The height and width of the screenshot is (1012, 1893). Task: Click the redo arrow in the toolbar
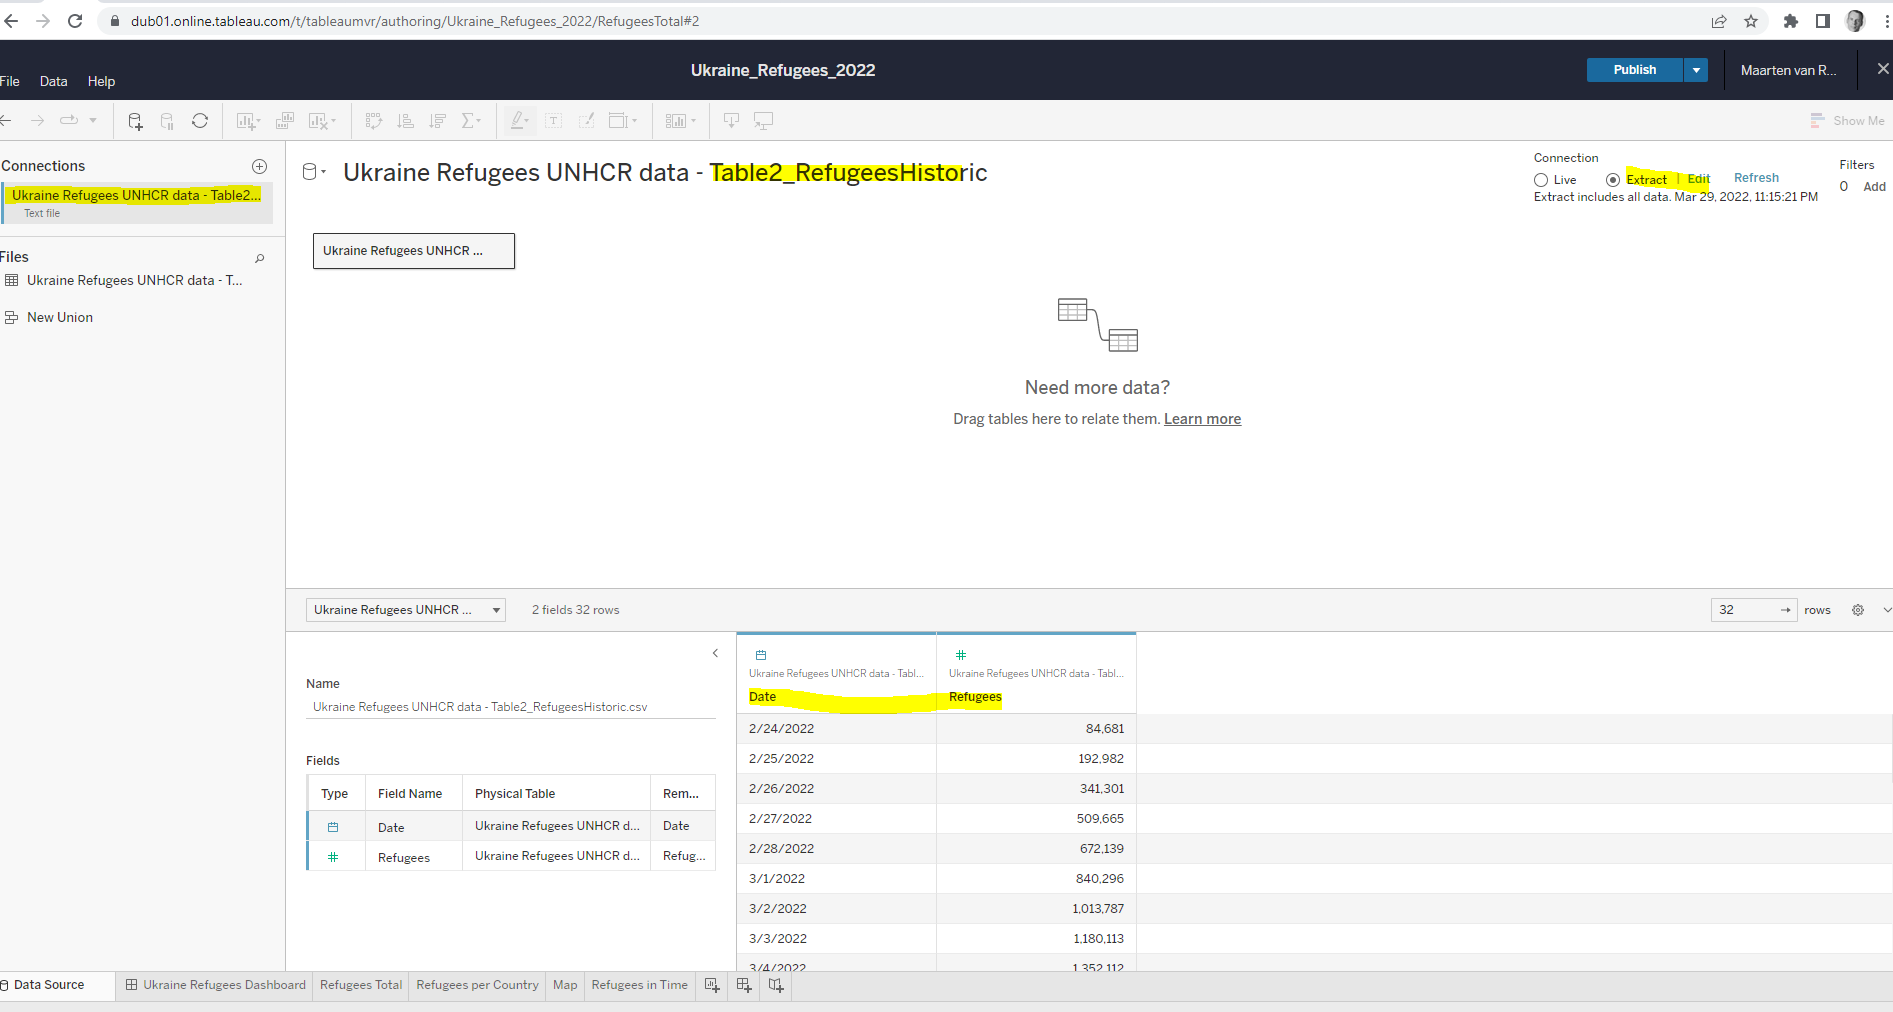click(38, 121)
